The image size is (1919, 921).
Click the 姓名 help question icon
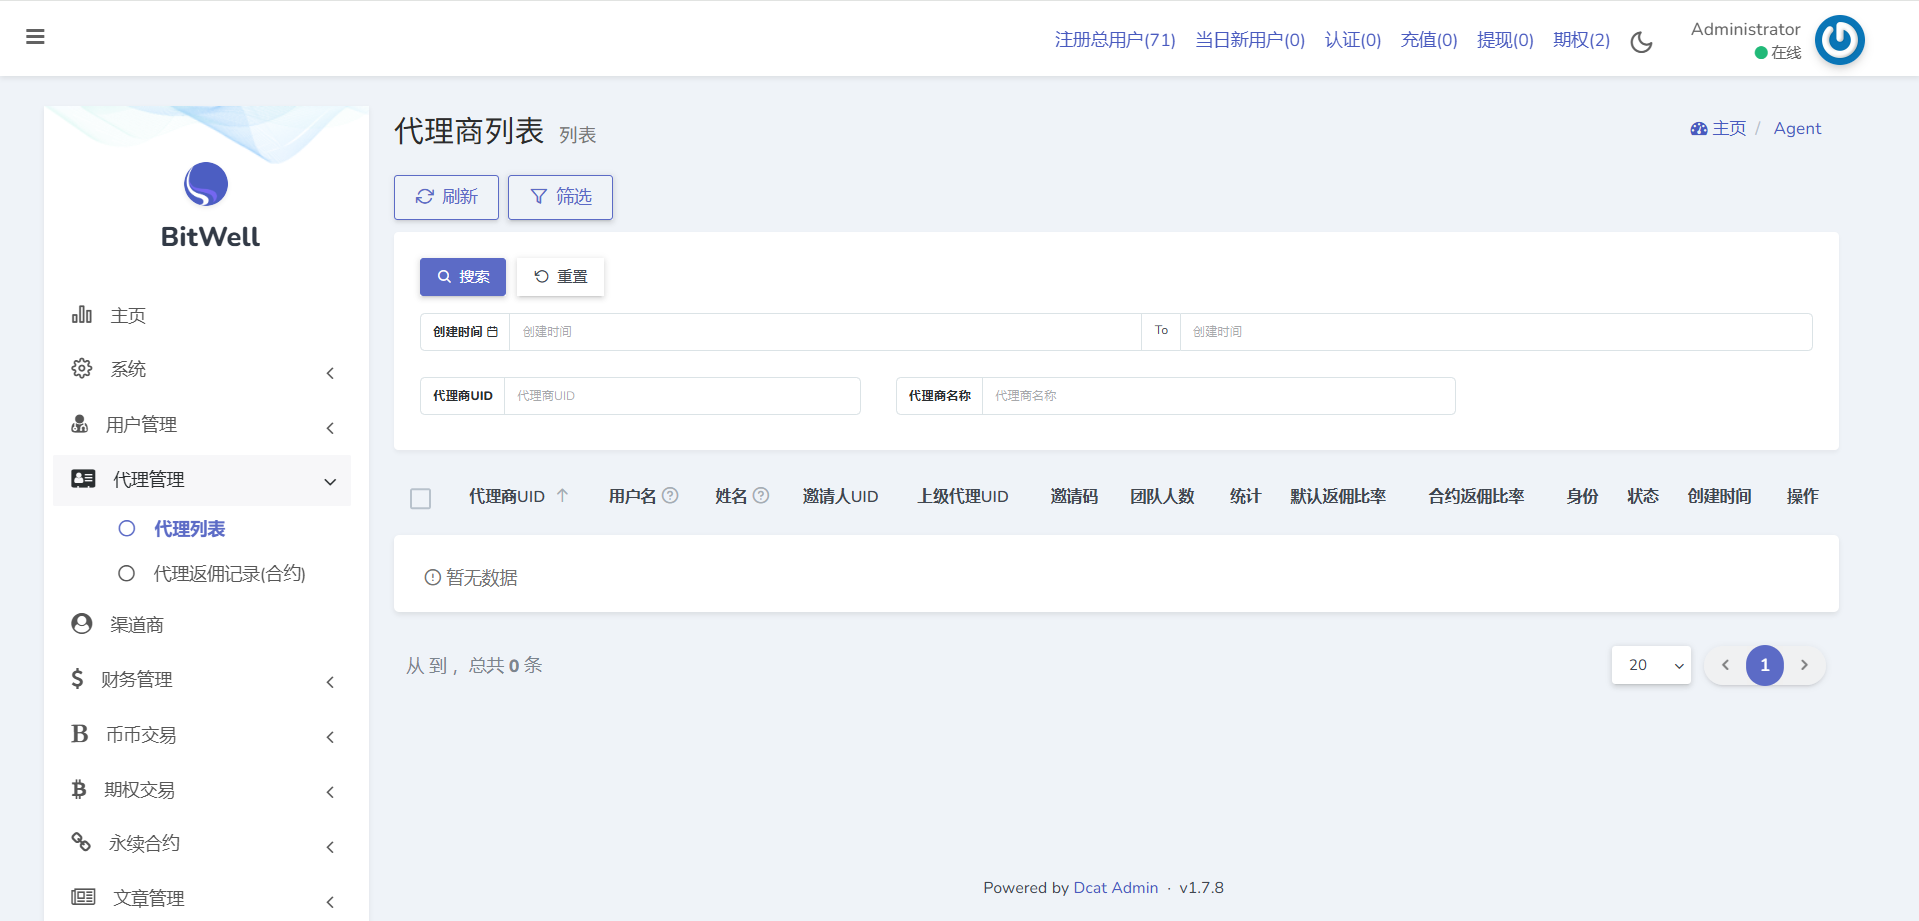coord(761,495)
